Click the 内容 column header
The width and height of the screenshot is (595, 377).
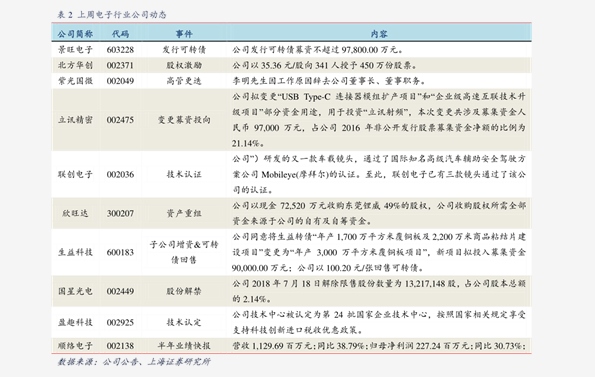pyautogui.click(x=379, y=34)
